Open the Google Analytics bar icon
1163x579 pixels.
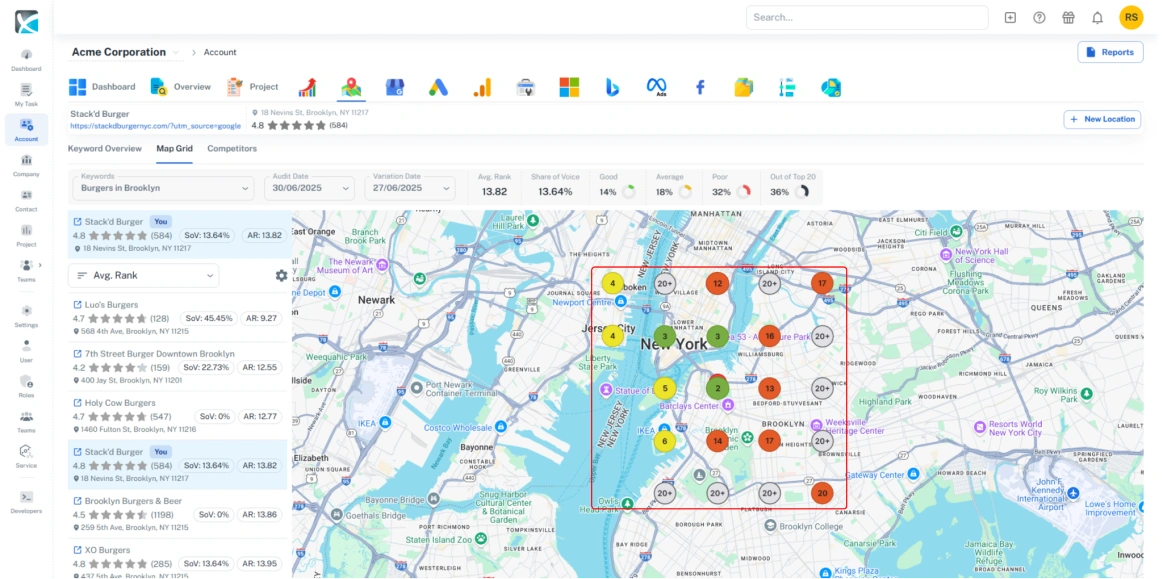click(x=482, y=87)
